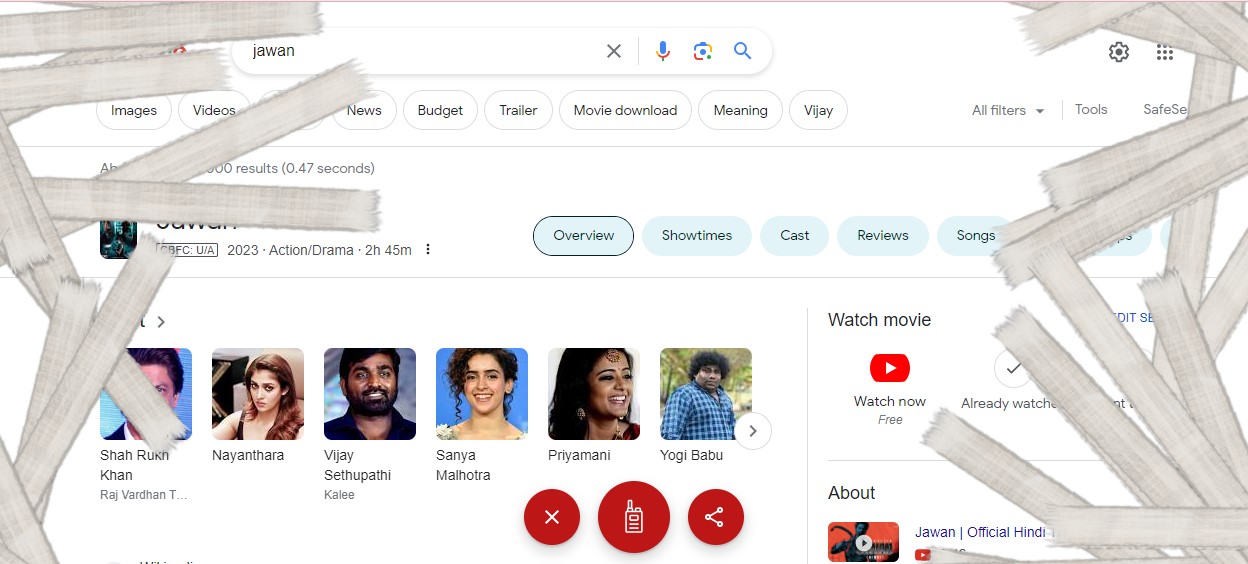The image size is (1248, 564).
Task: Click the red close X floating button
Action: (x=552, y=517)
